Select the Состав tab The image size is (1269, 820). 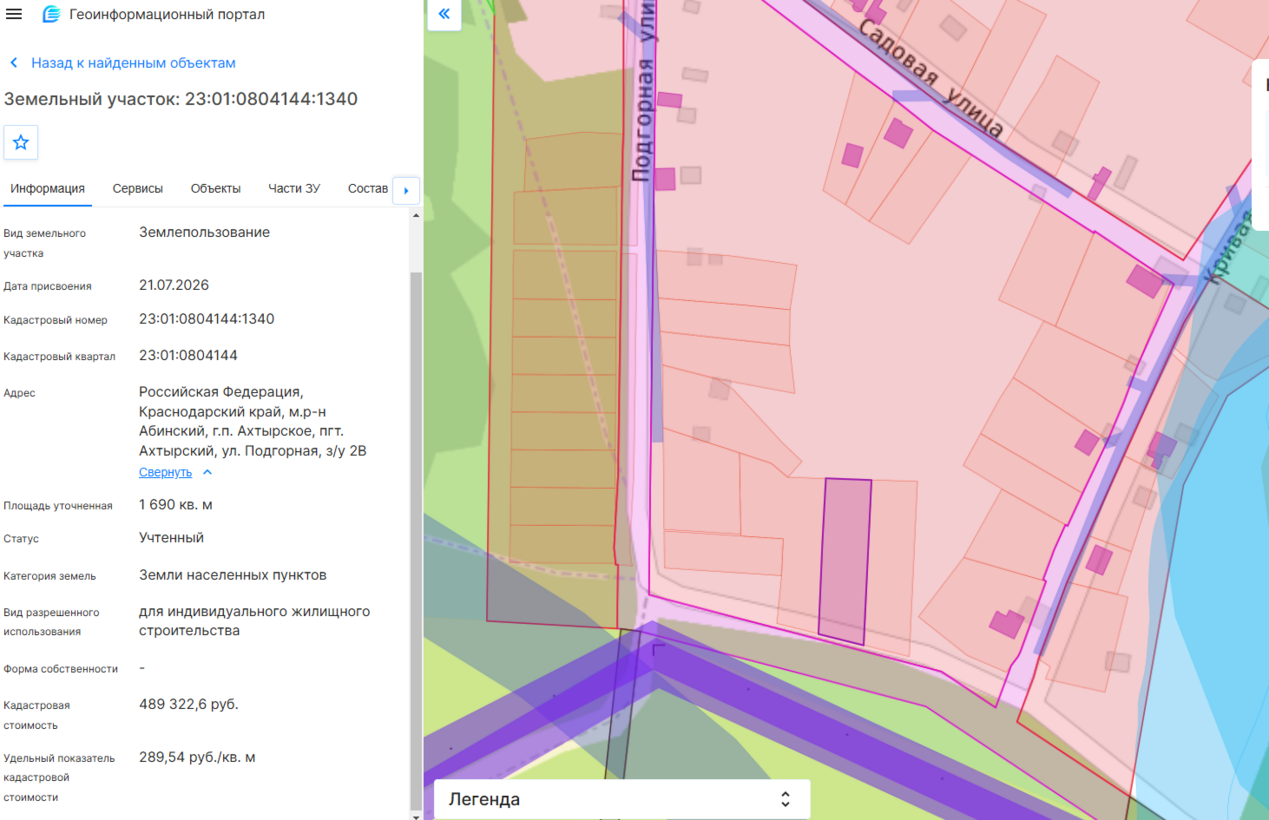[368, 188]
